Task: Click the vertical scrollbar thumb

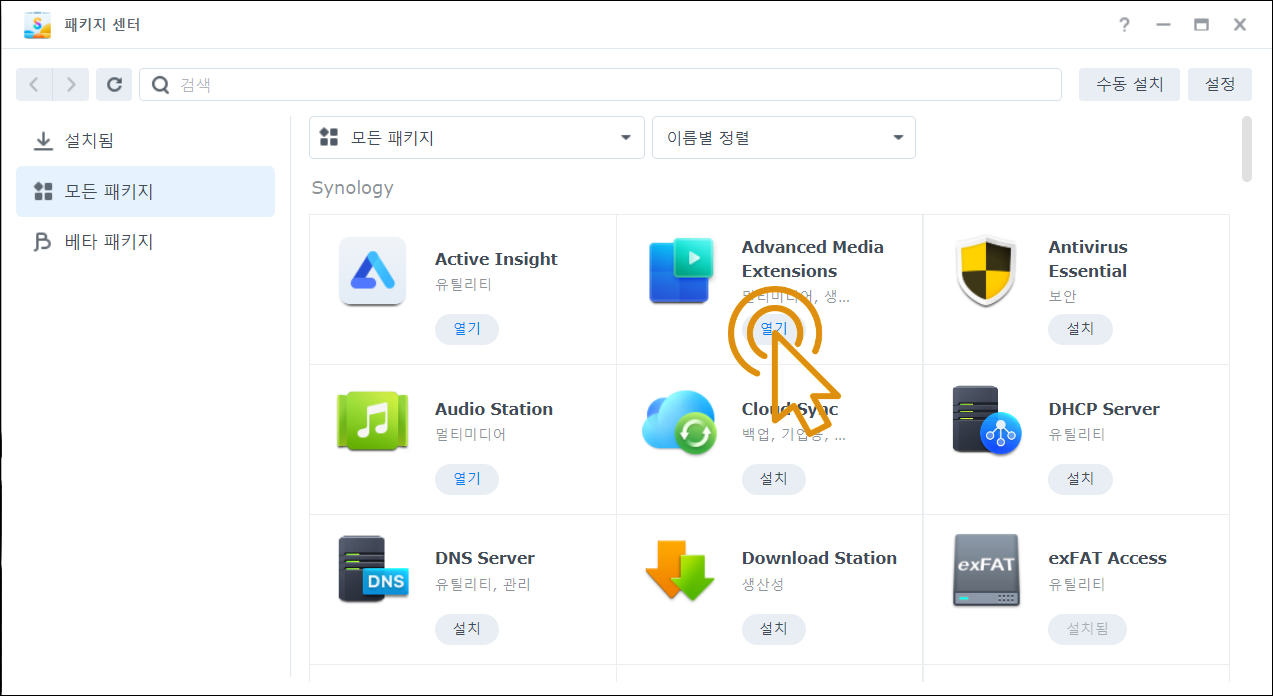Action: (x=1246, y=149)
